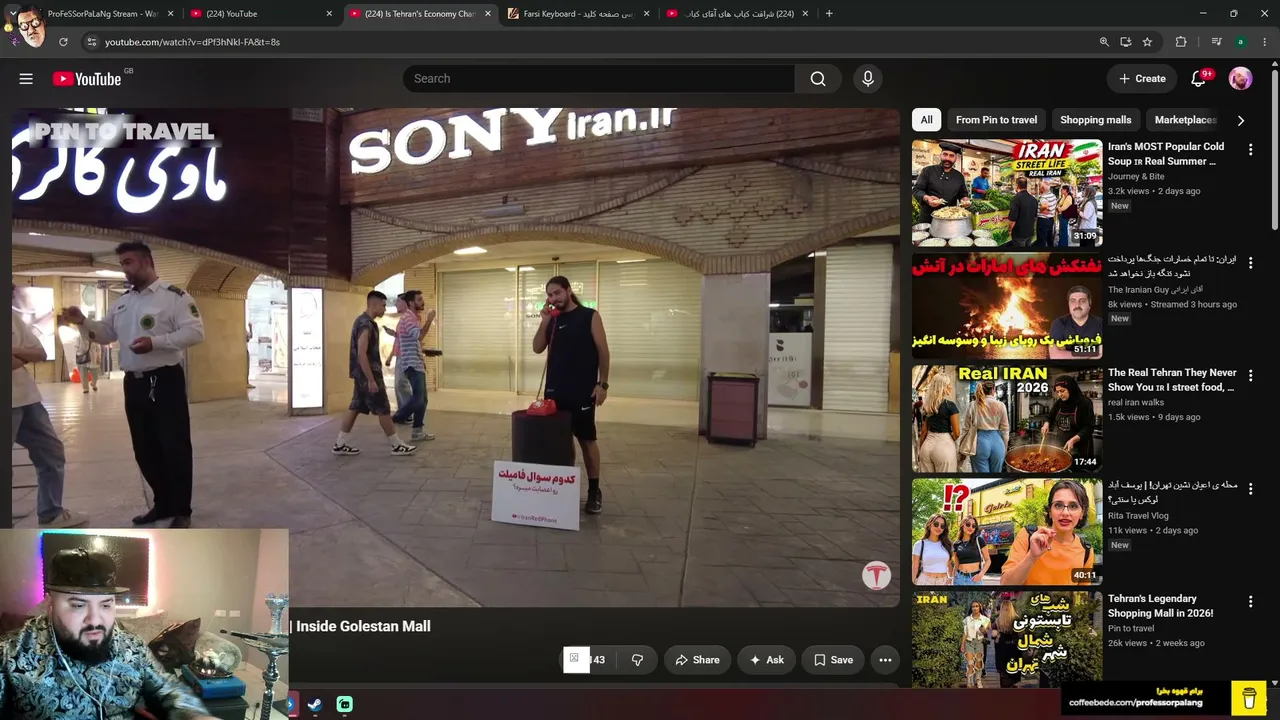Go to YouTube home via logo
This screenshot has height=720, width=1280.
coord(87,79)
